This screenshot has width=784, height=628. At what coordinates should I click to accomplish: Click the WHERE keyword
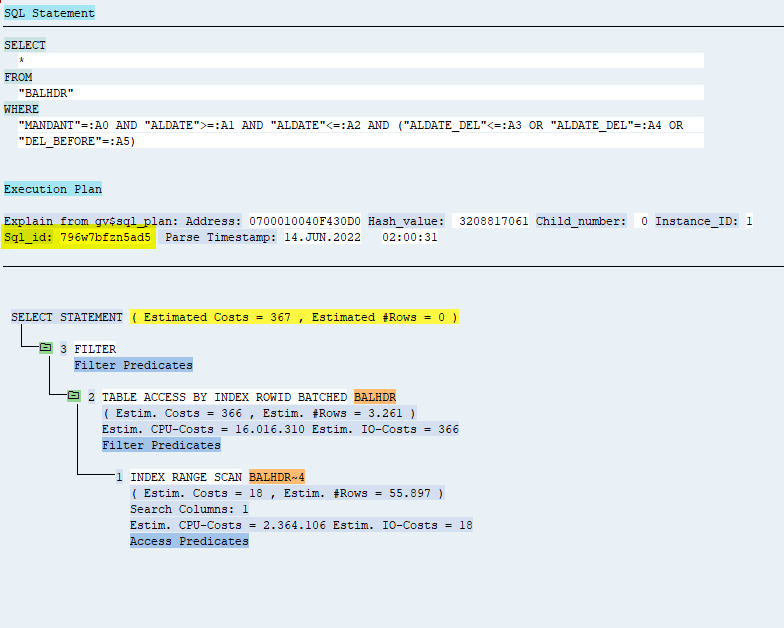tap(22, 109)
